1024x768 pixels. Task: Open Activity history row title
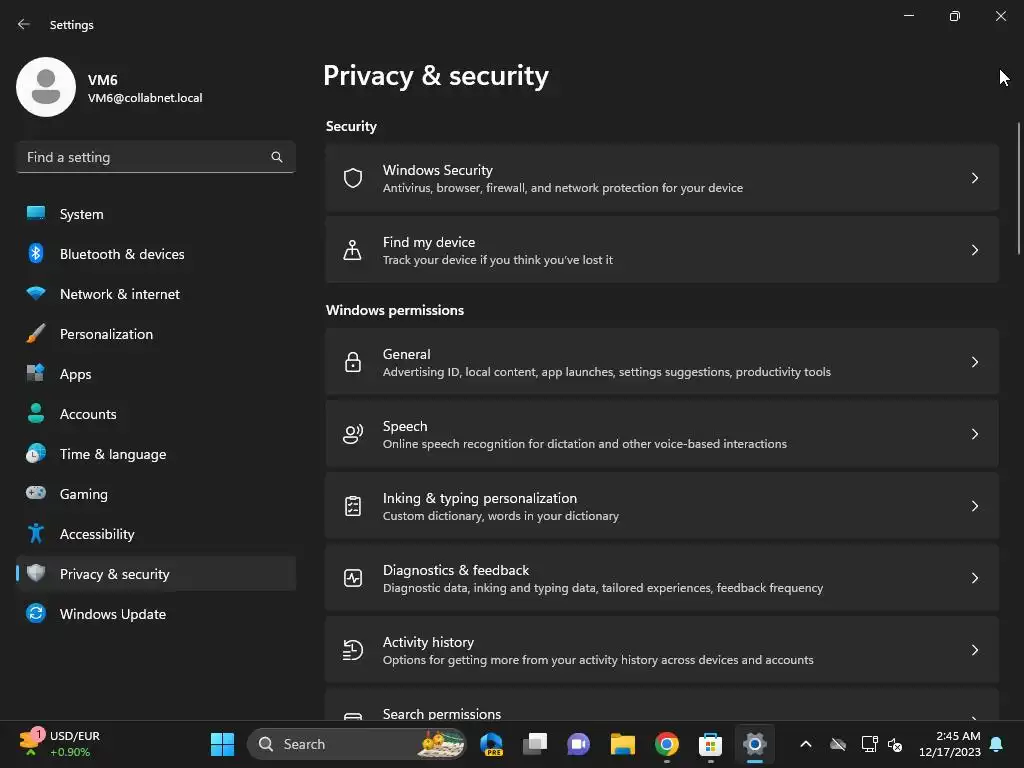(428, 642)
